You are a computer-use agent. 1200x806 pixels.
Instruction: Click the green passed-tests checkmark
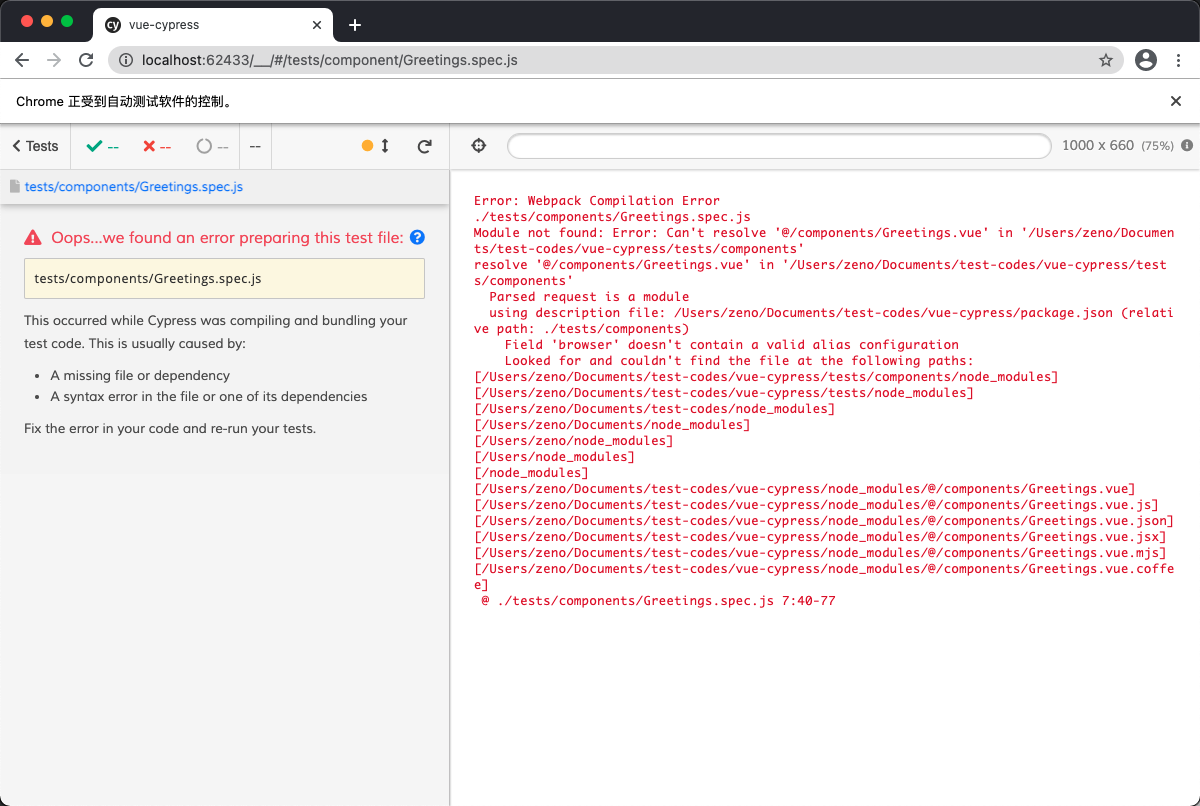tap(94, 145)
